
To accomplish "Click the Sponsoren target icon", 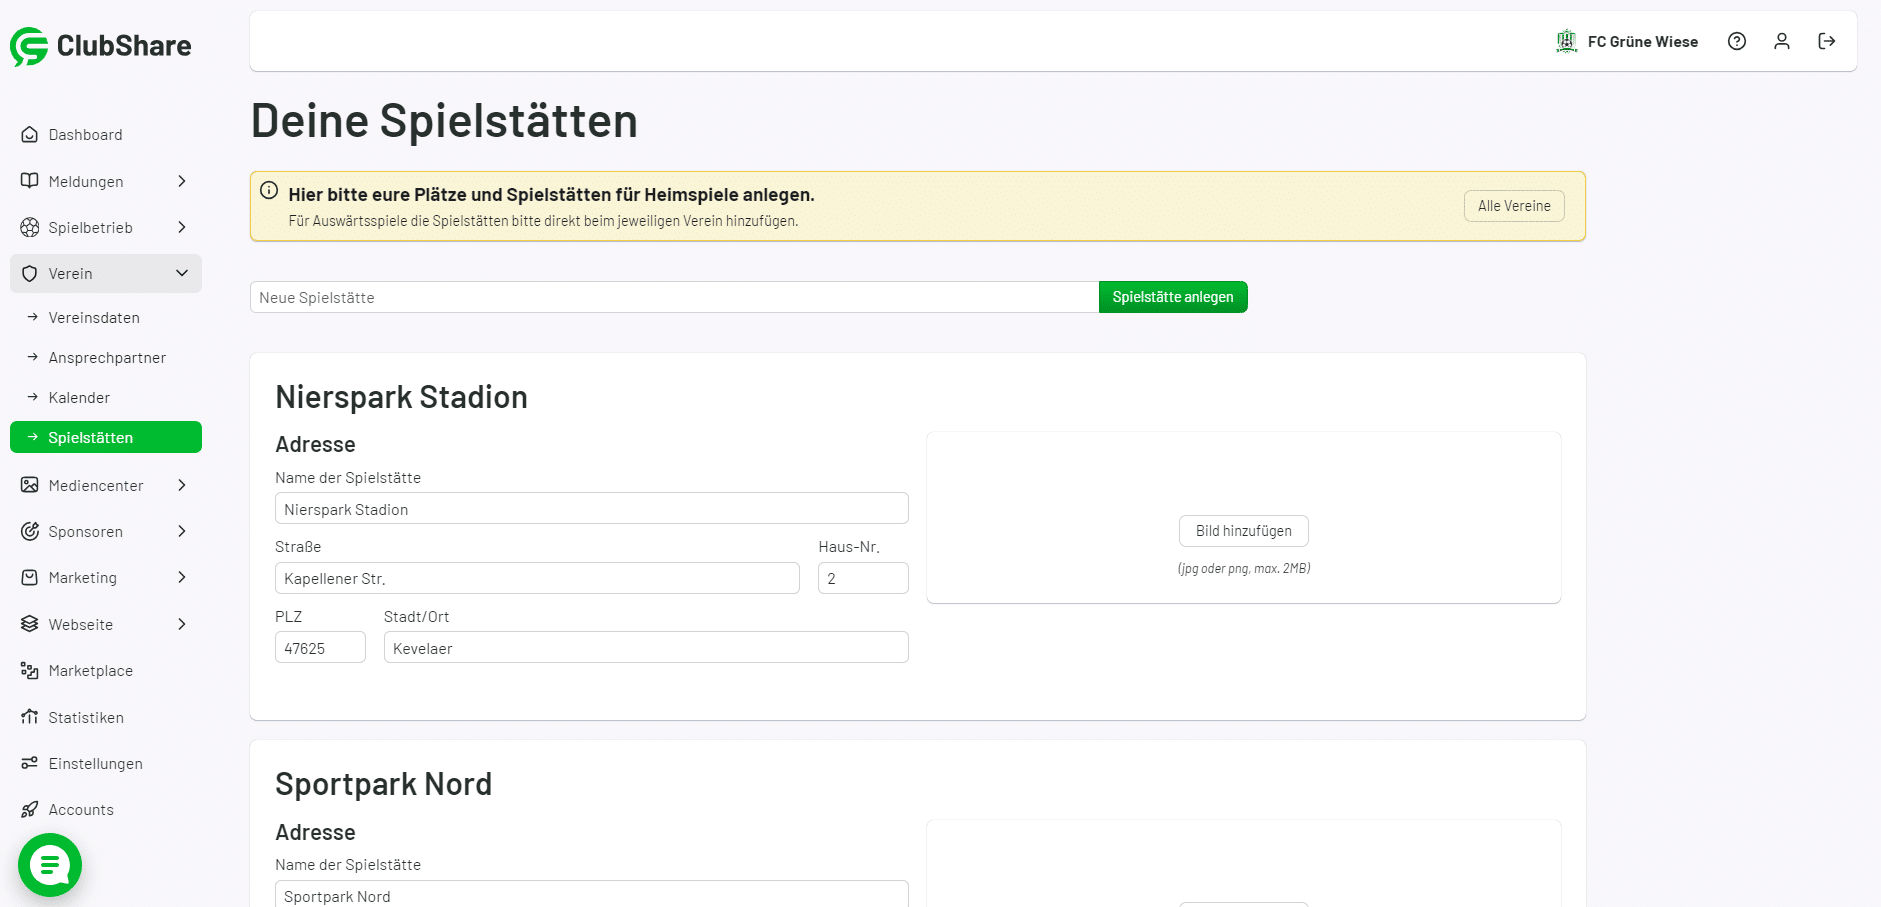I will coord(30,531).
